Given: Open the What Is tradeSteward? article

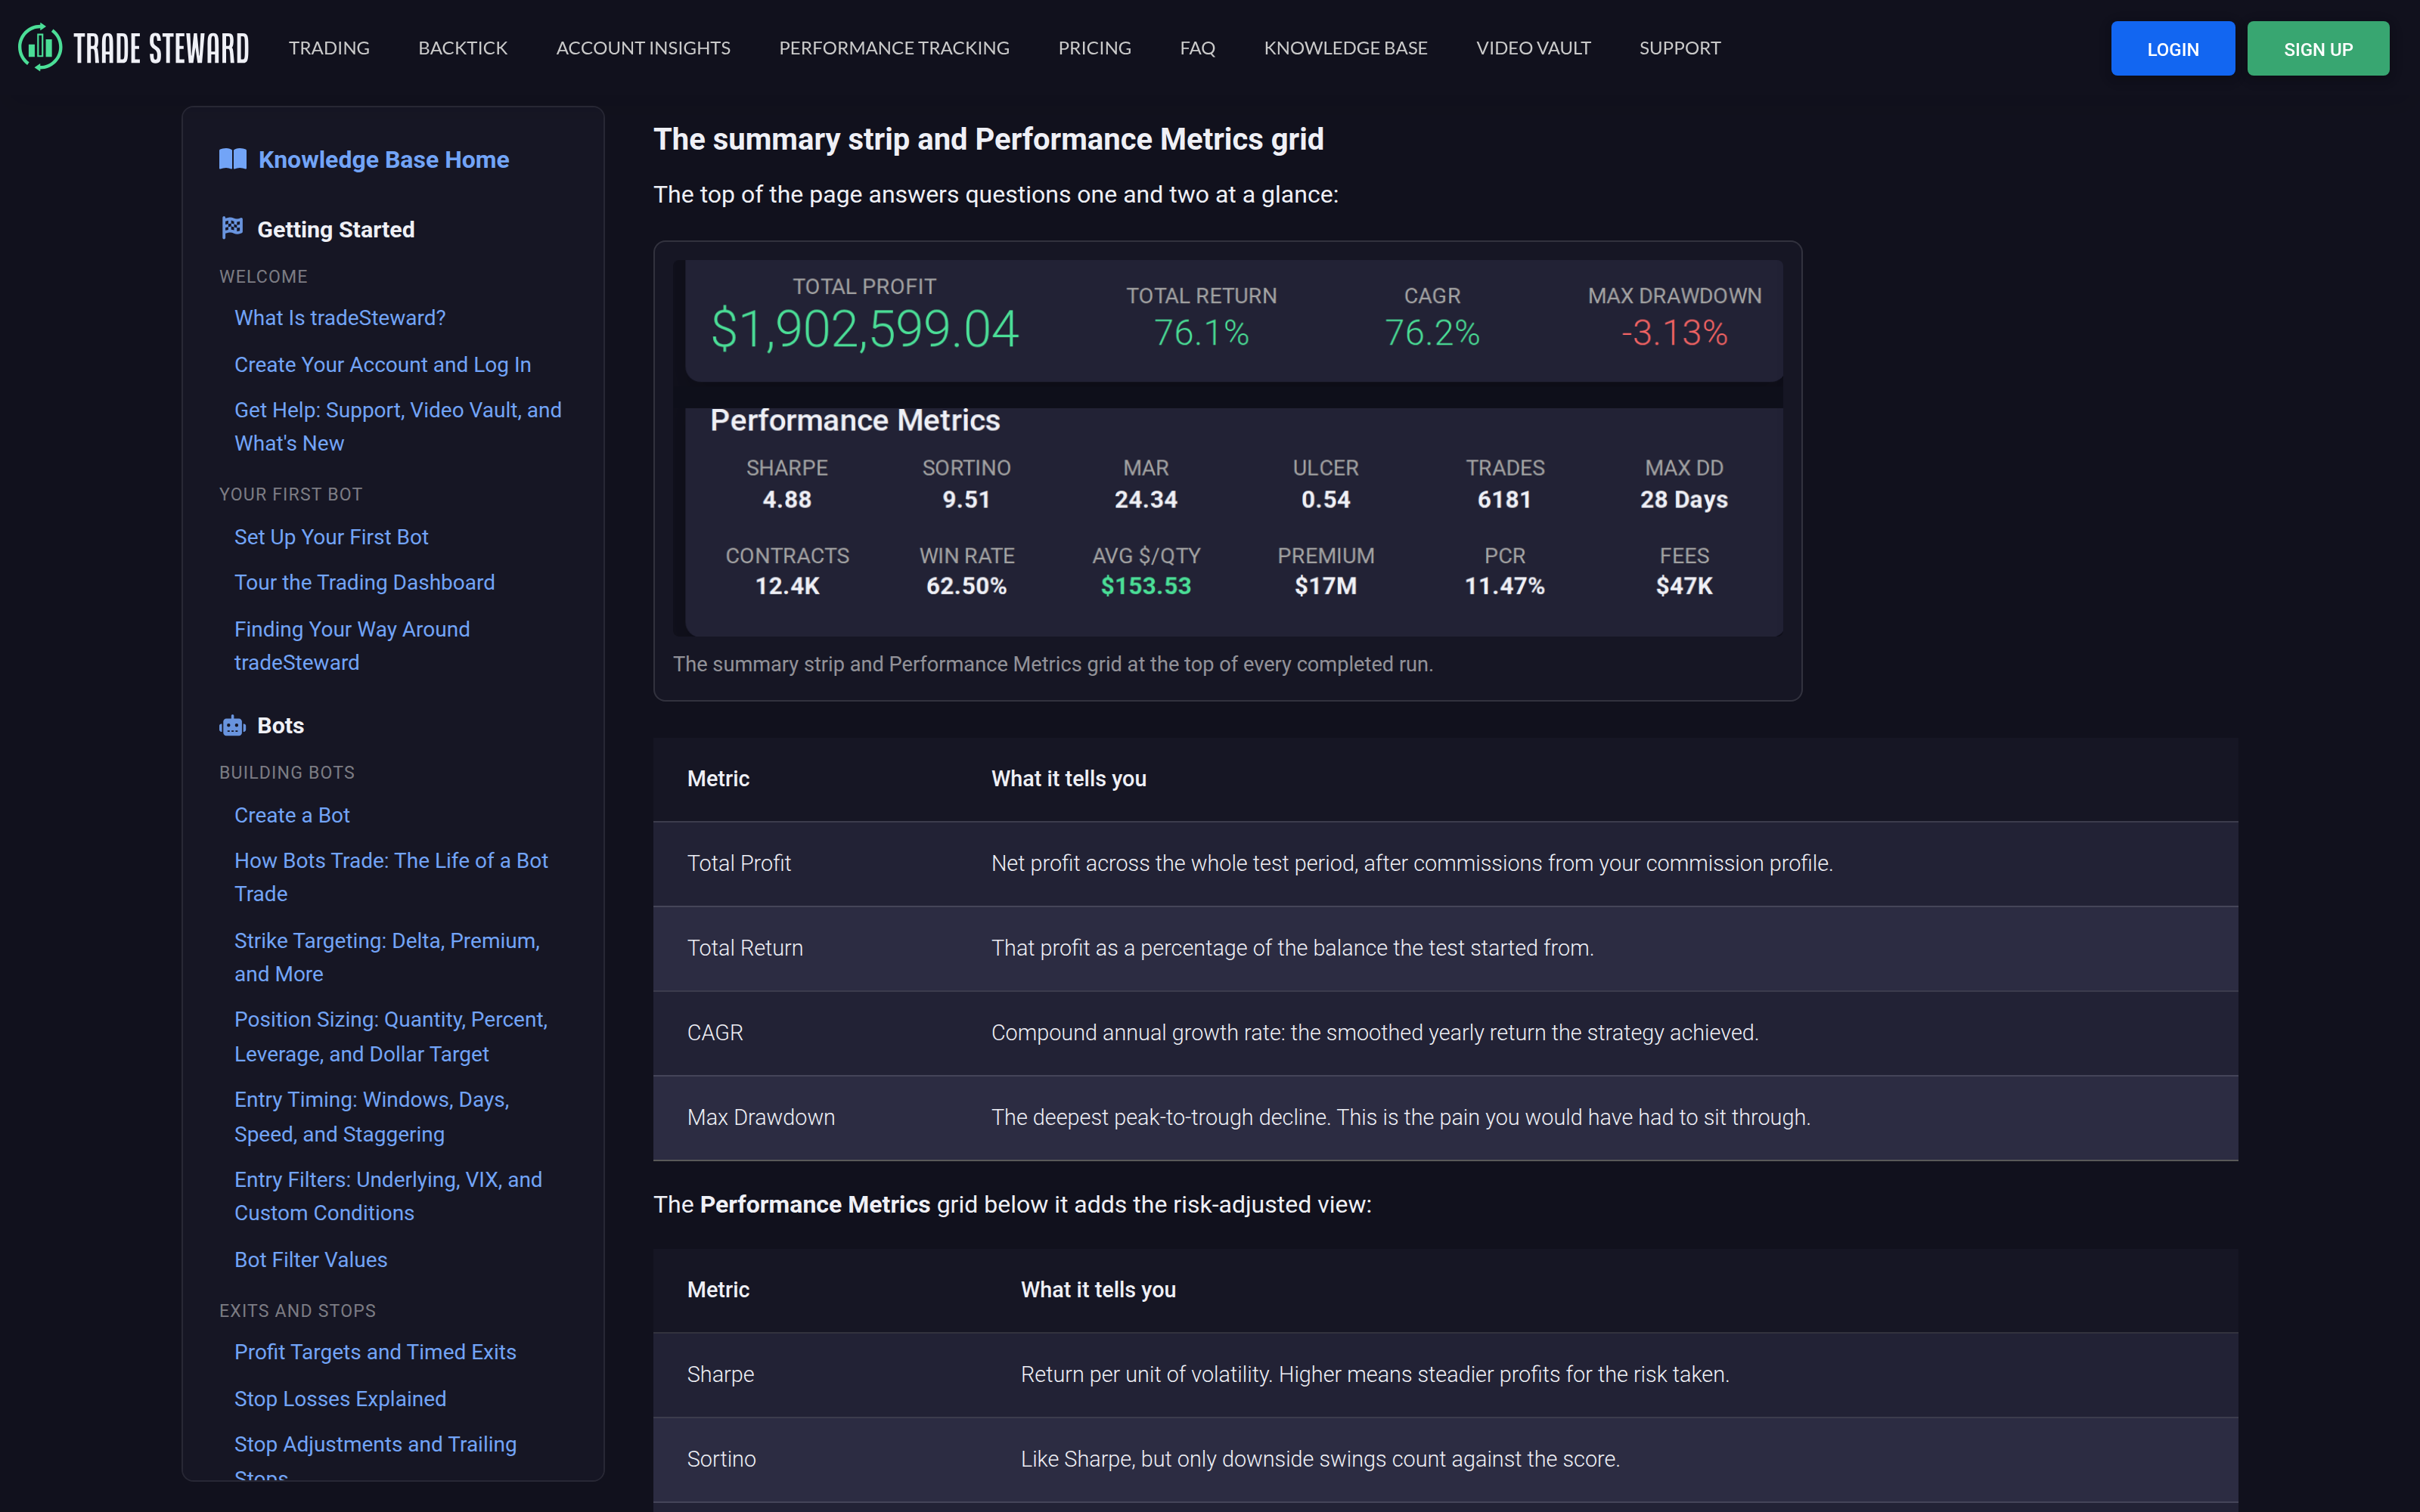Looking at the screenshot, I should pos(340,318).
